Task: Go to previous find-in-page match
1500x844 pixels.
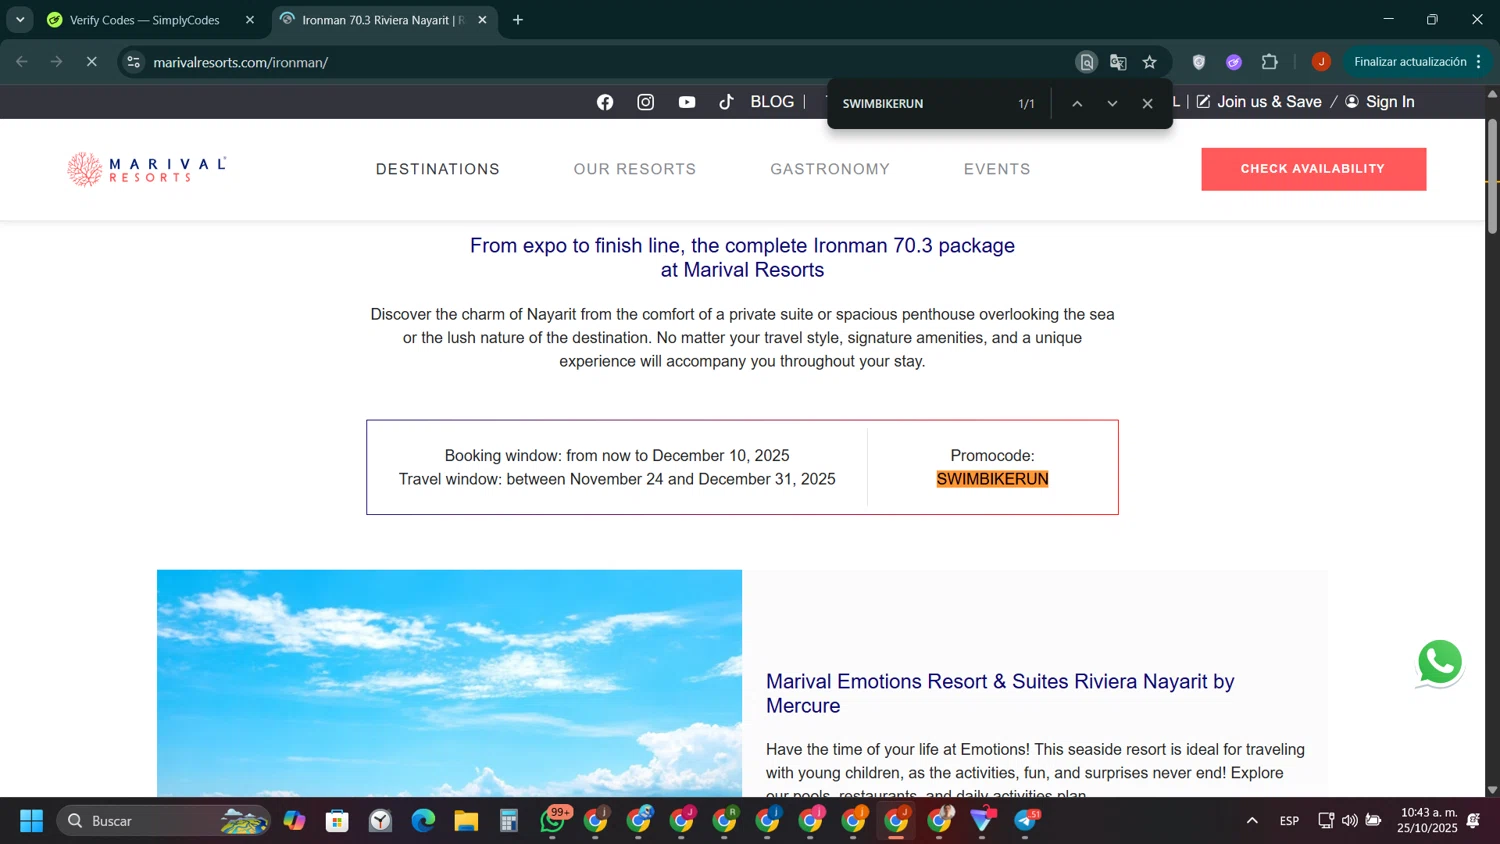Action: (1077, 104)
